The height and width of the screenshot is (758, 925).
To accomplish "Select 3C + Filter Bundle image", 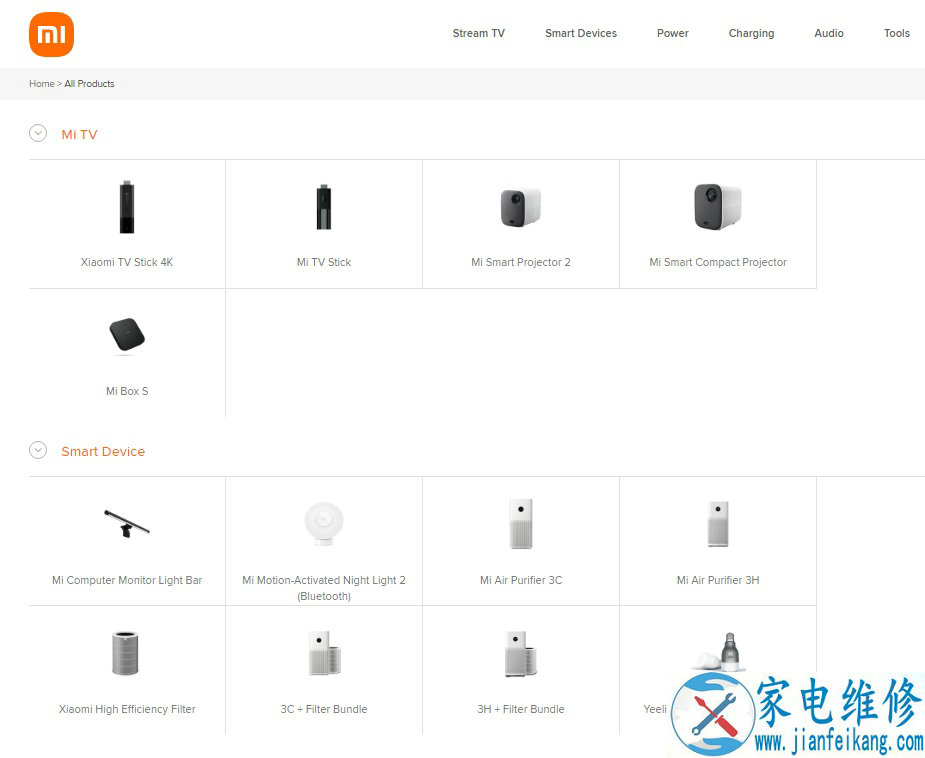I will [x=324, y=653].
